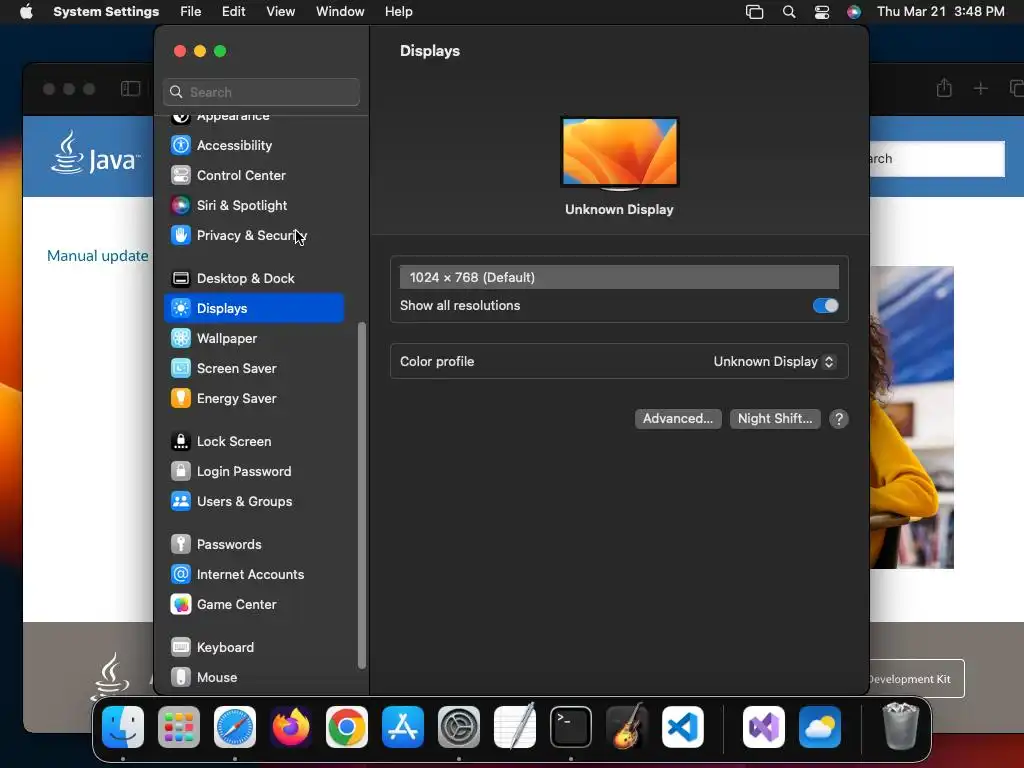
Task: Open Keyboard settings
Action: point(254,648)
